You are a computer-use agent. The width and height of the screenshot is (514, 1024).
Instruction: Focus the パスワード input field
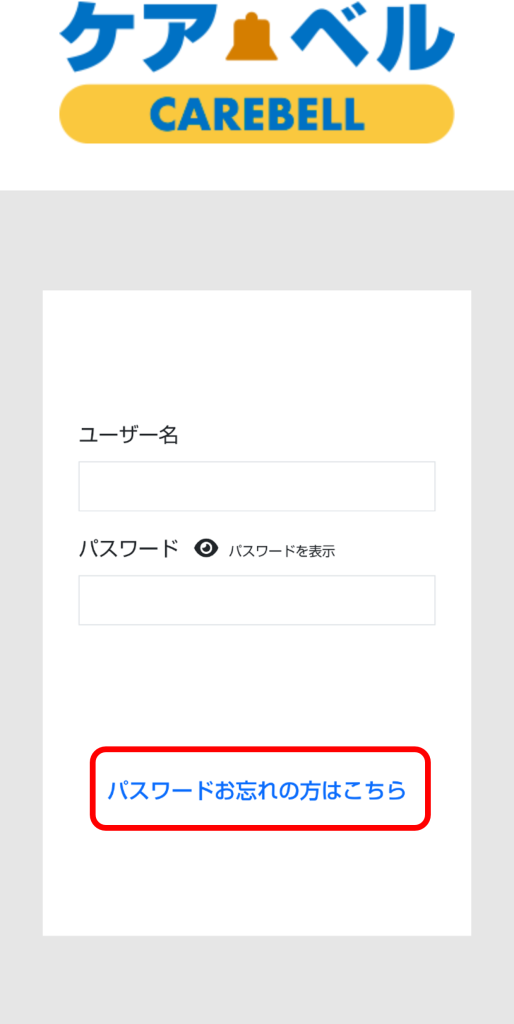257,600
